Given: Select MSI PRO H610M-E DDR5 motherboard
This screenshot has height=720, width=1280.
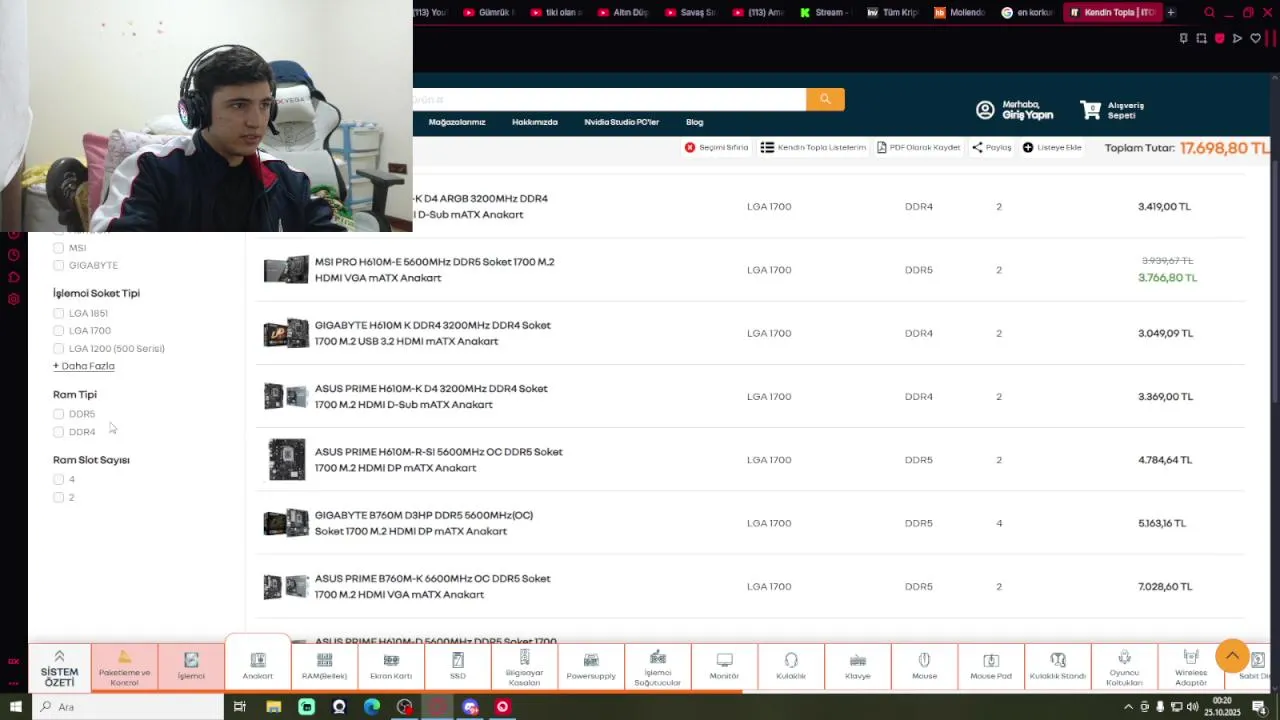Looking at the screenshot, I should pyautogui.click(x=434, y=270).
